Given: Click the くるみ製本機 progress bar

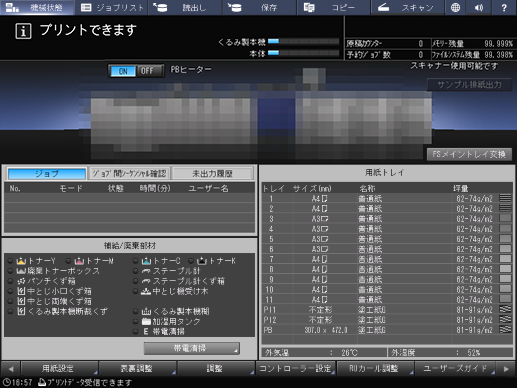Looking at the screenshot, I should (x=303, y=41).
